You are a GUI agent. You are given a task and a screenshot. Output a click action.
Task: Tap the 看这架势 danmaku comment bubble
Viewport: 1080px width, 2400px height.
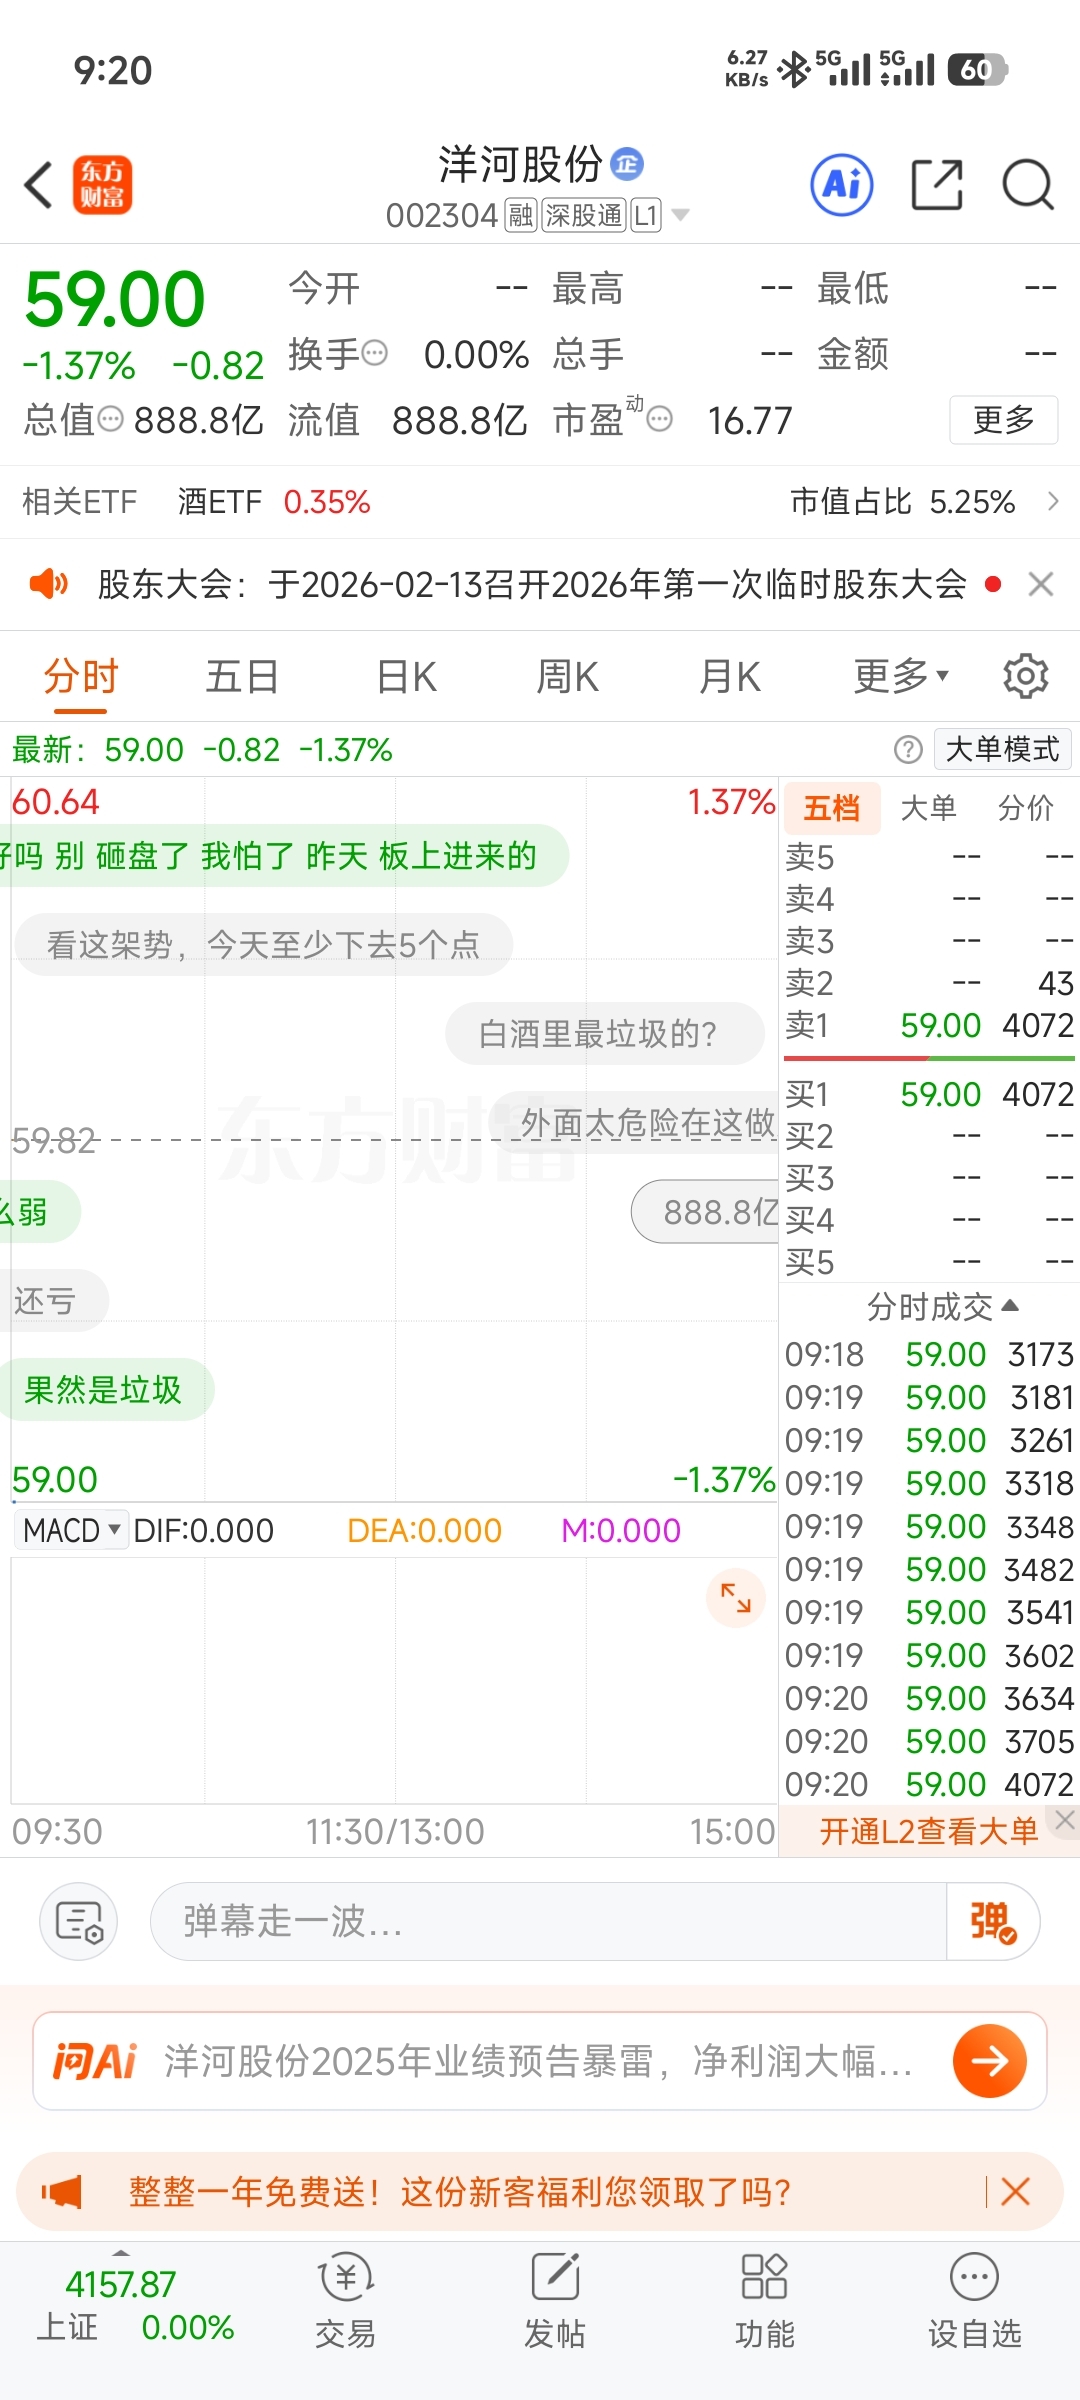pyautogui.click(x=264, y=944)
